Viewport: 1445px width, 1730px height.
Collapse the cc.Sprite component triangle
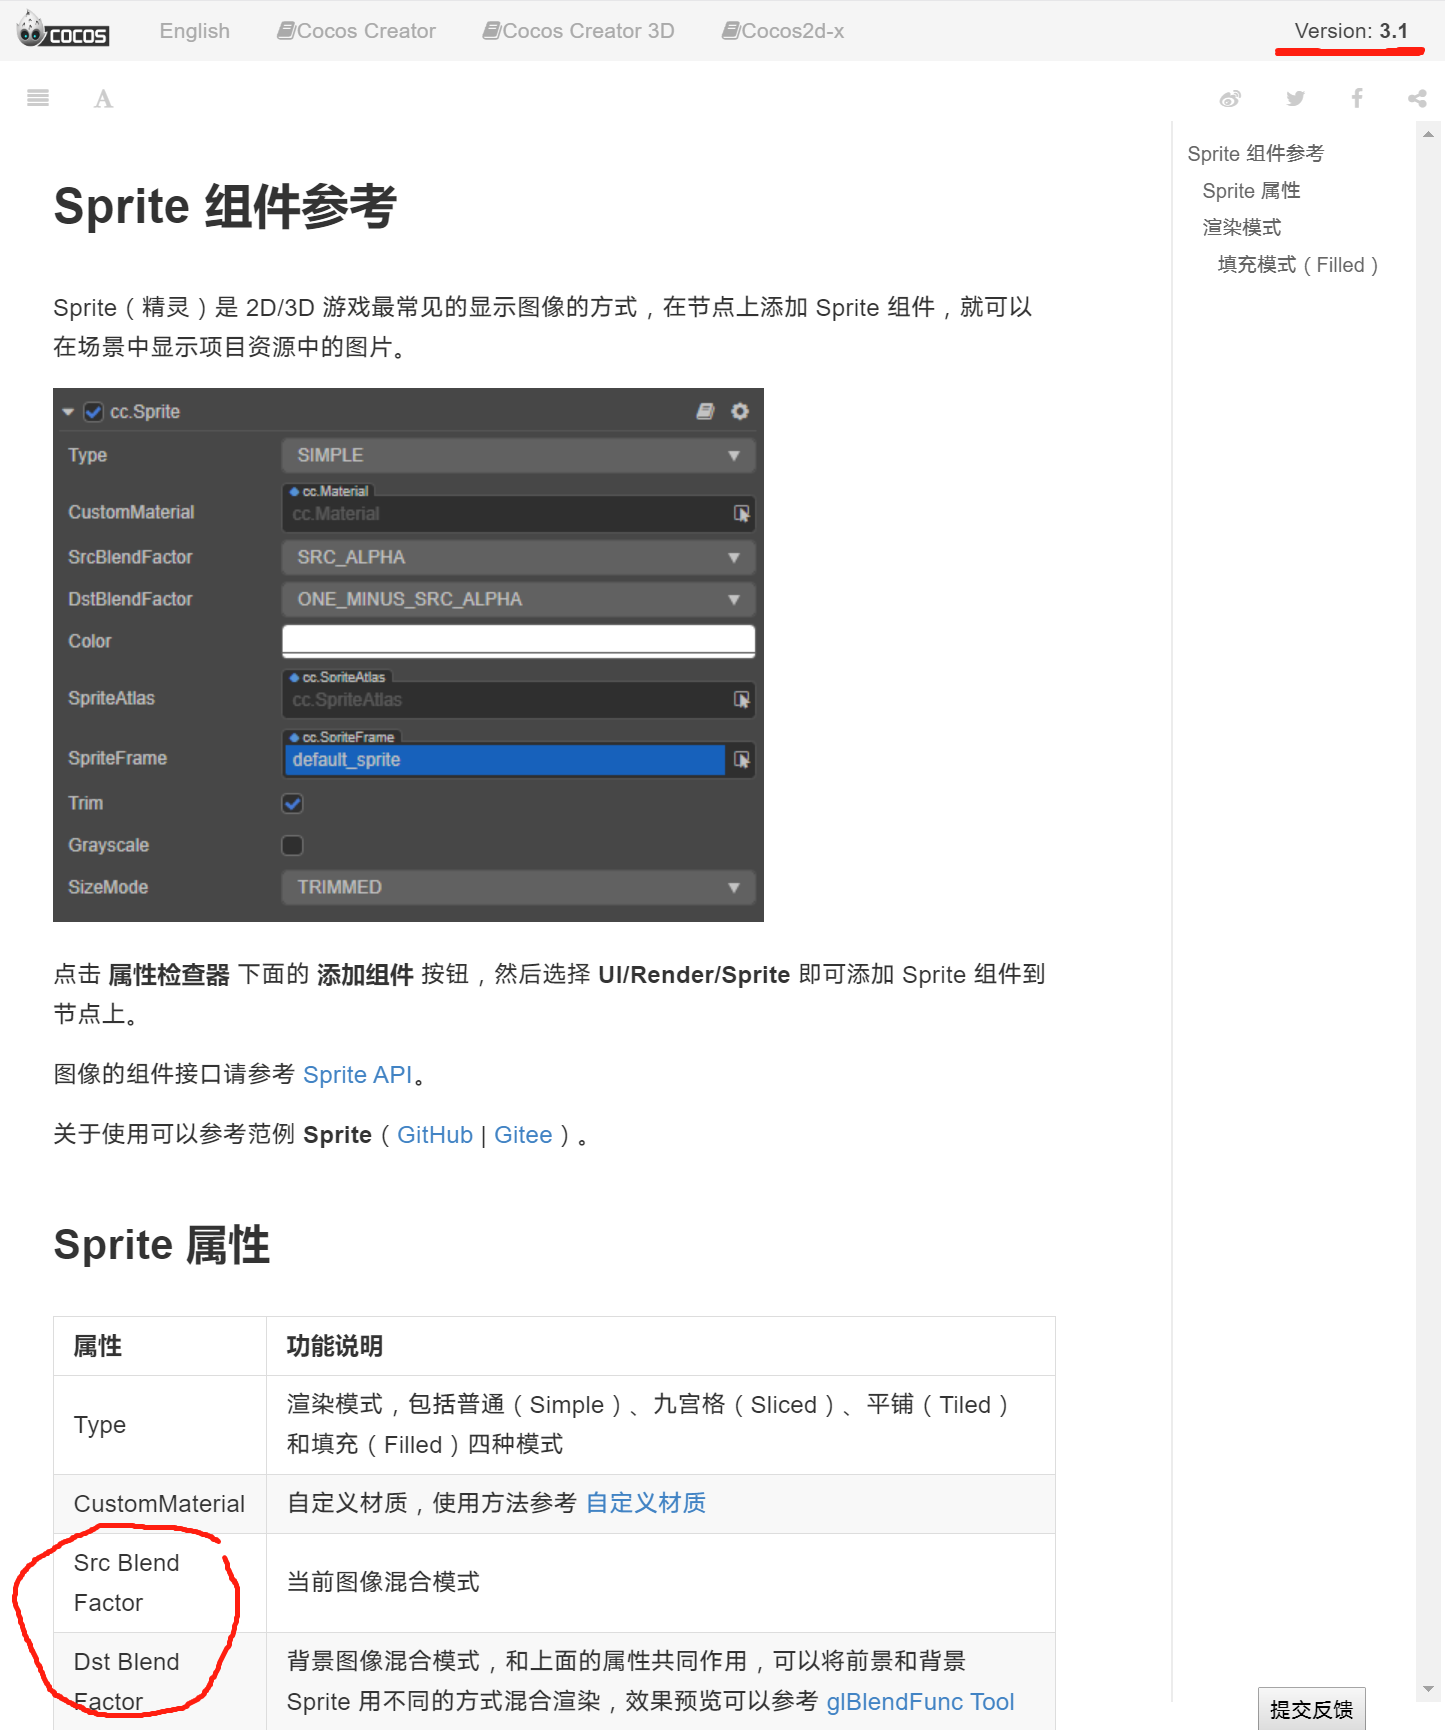68,412
